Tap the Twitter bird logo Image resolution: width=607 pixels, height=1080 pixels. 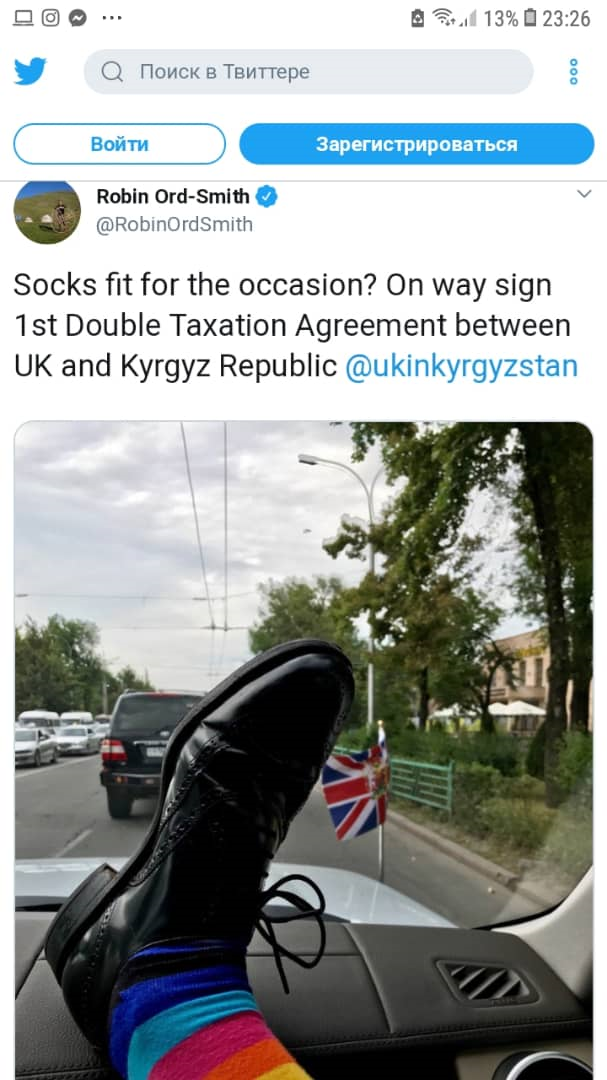click(x=30, y=72)
